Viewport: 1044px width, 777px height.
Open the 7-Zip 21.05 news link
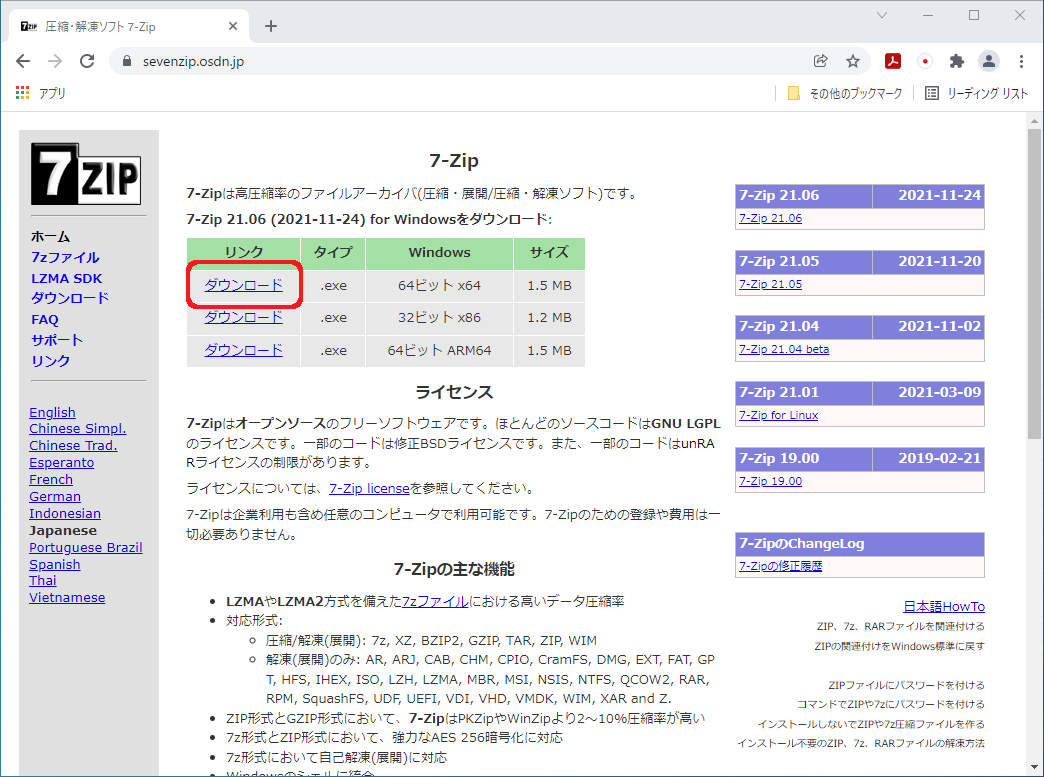coord(770,284)
